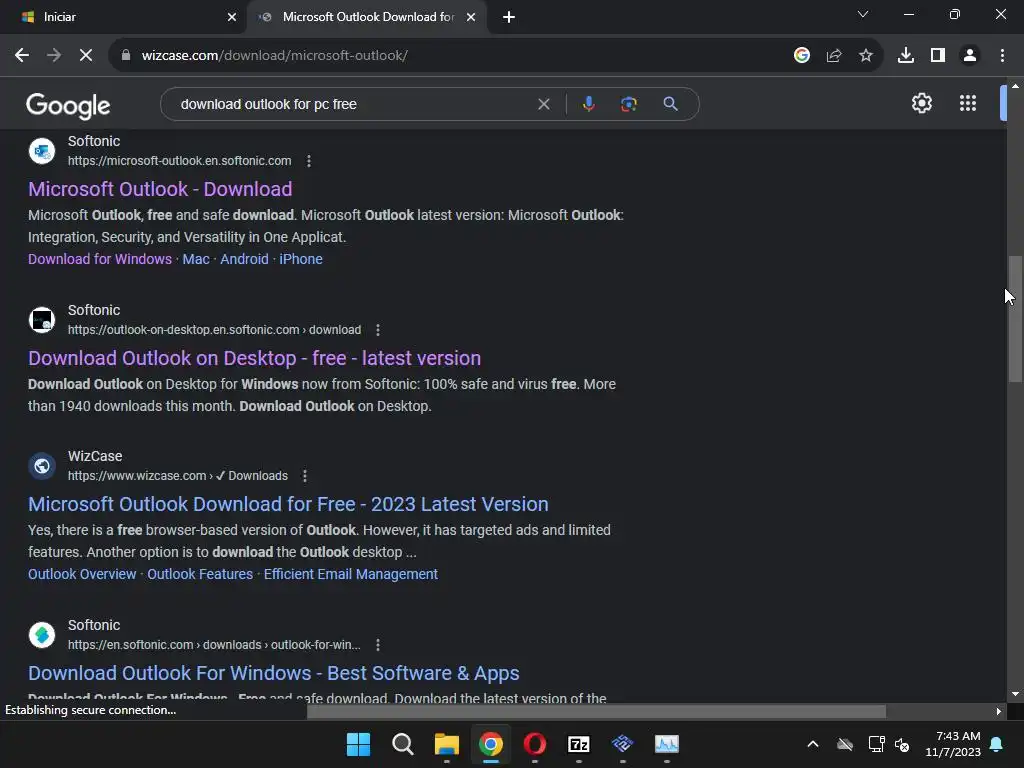Open Opera browser from taskbar
The width and height of the screenshot is (1024, 768).
click(534, 744)
